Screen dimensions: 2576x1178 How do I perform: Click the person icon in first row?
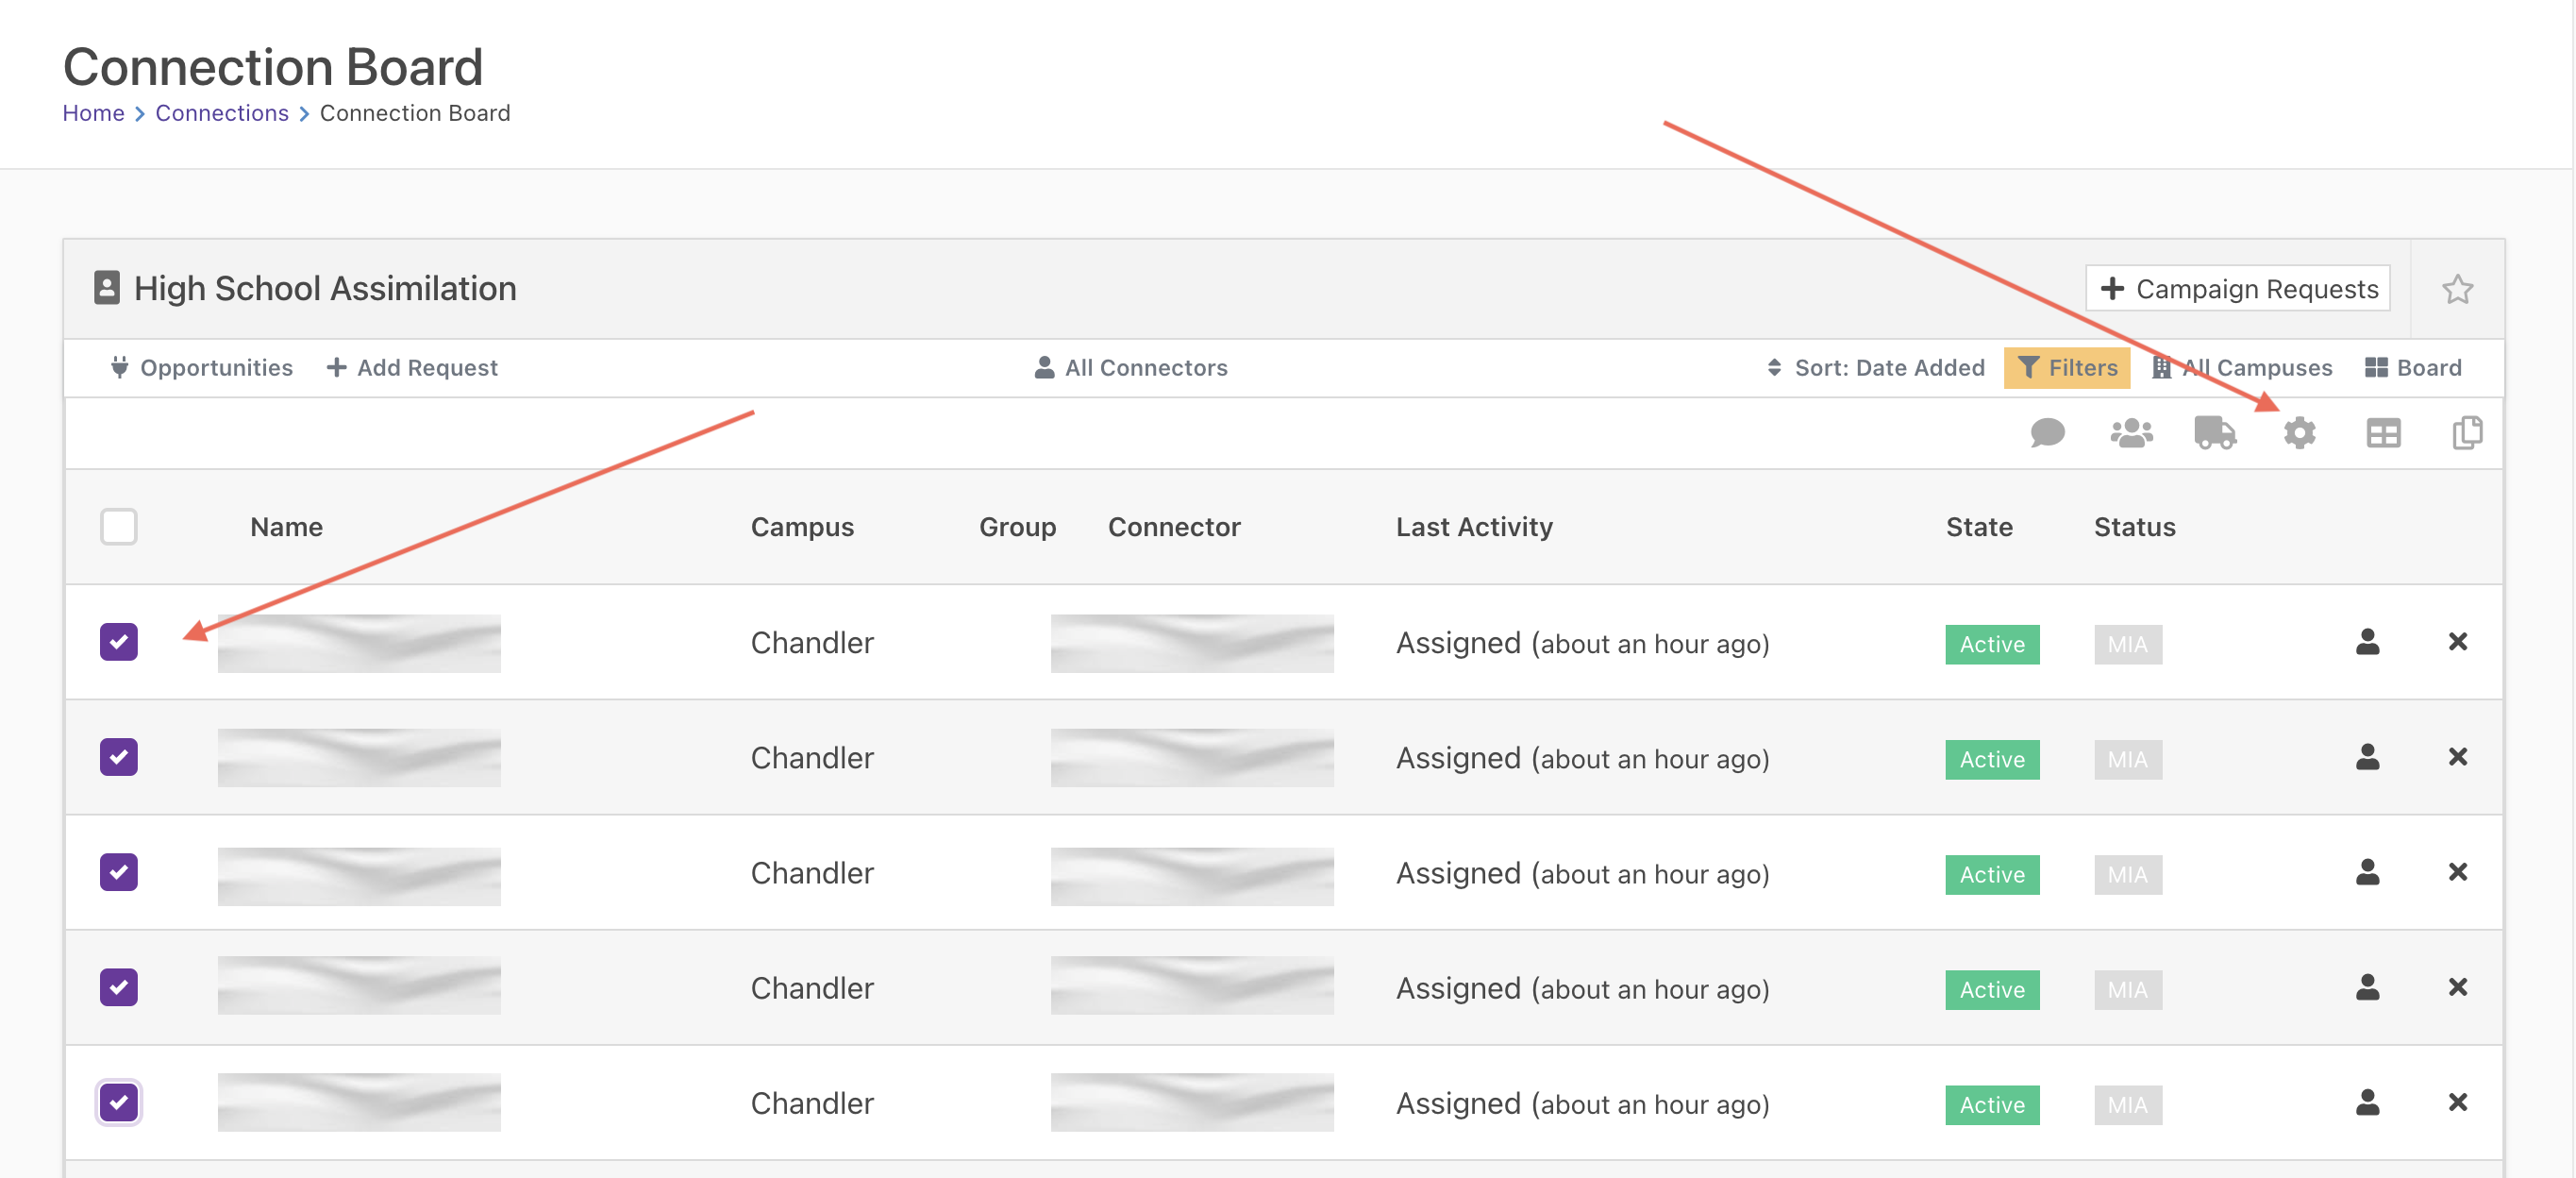2367,642
